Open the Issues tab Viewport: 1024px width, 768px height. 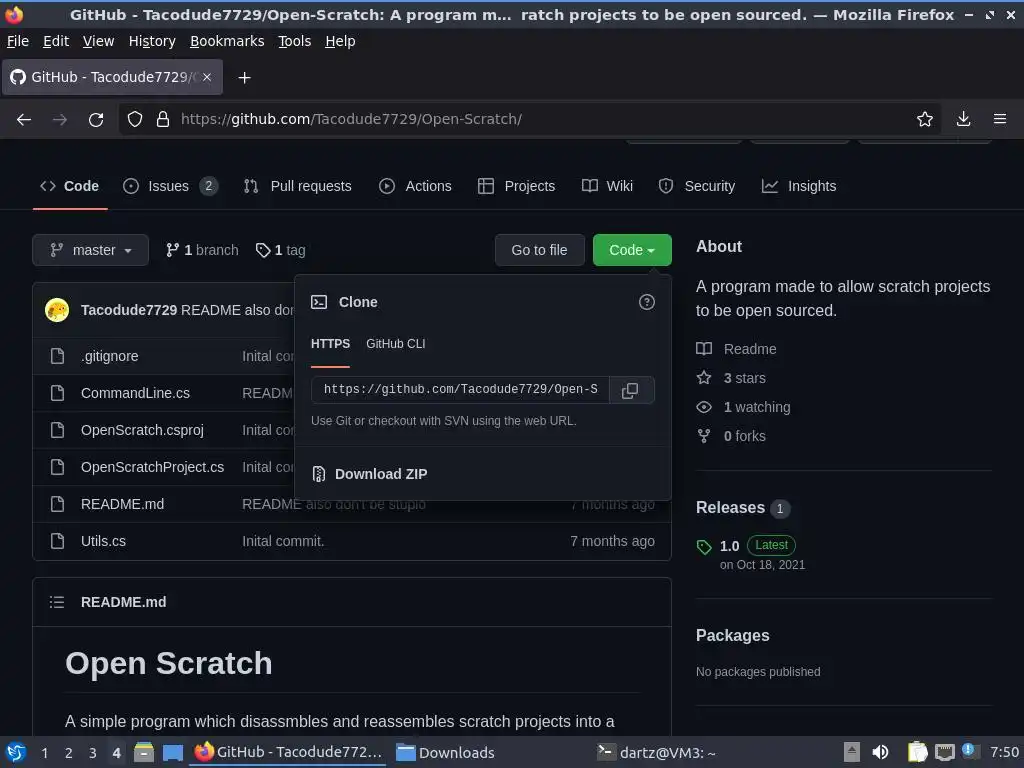(x=170, y=187)
